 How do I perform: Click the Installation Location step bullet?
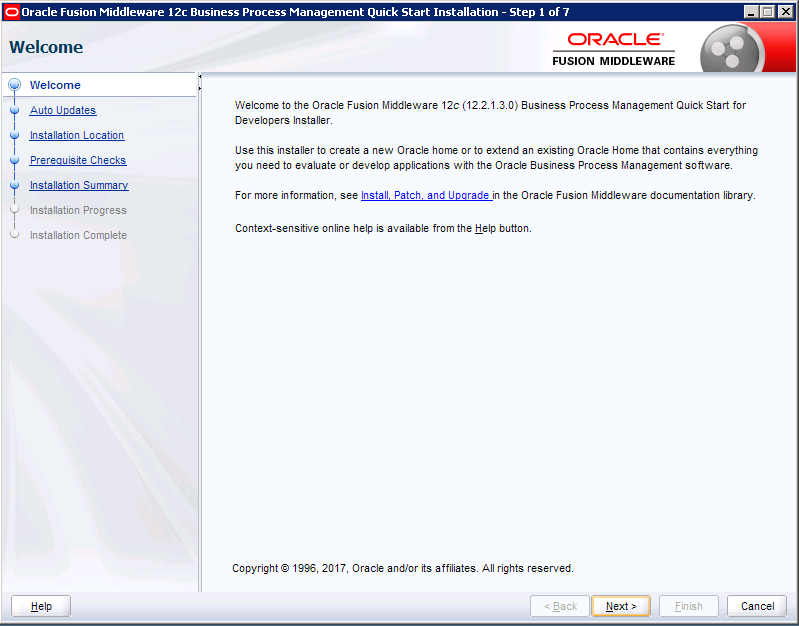coord(15,135)
